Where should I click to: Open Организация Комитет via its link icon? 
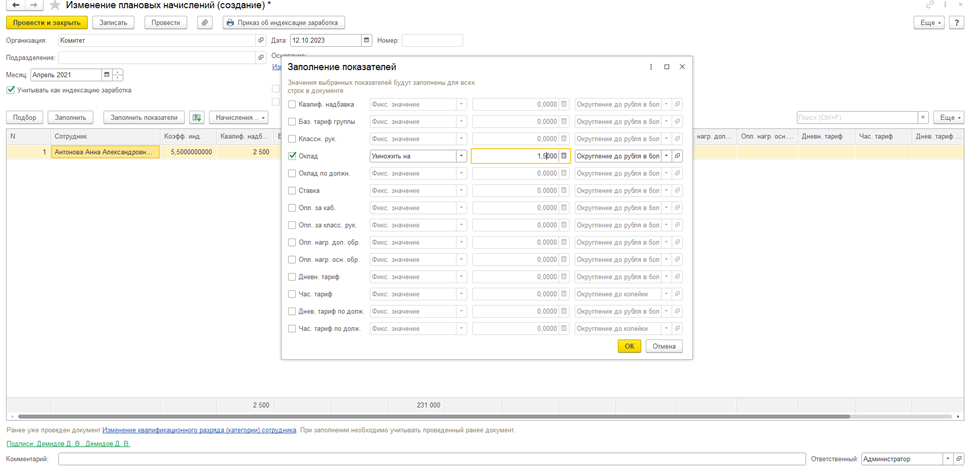(261, 40)
